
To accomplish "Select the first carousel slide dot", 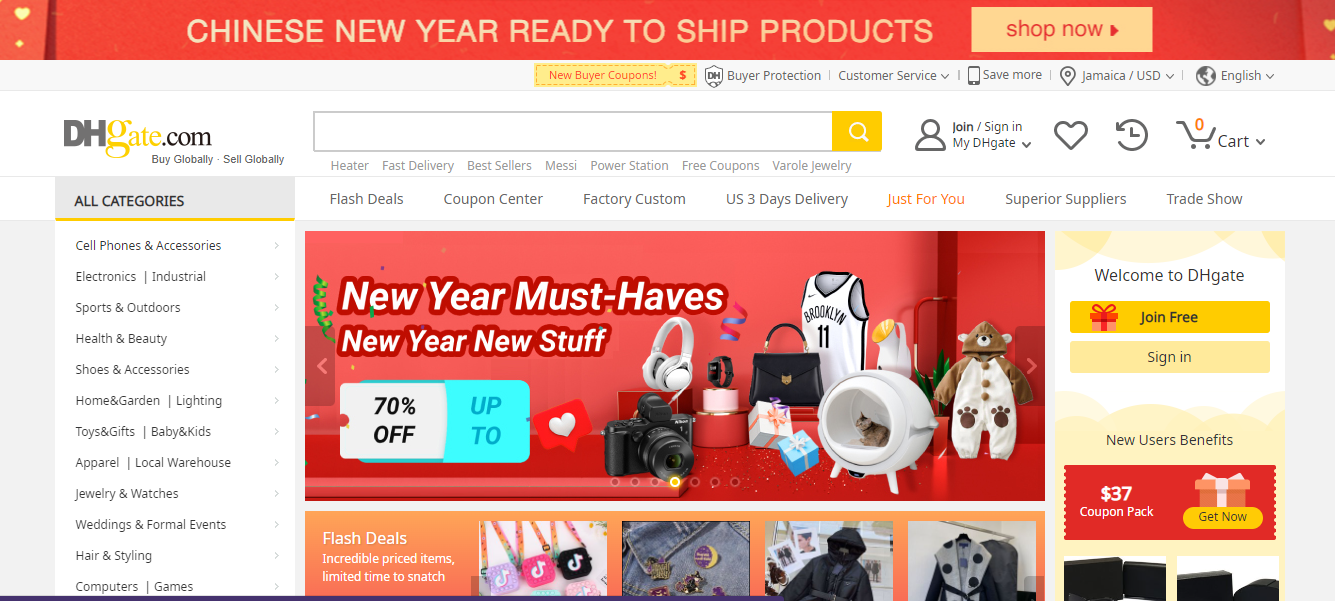I will (615, 482).
